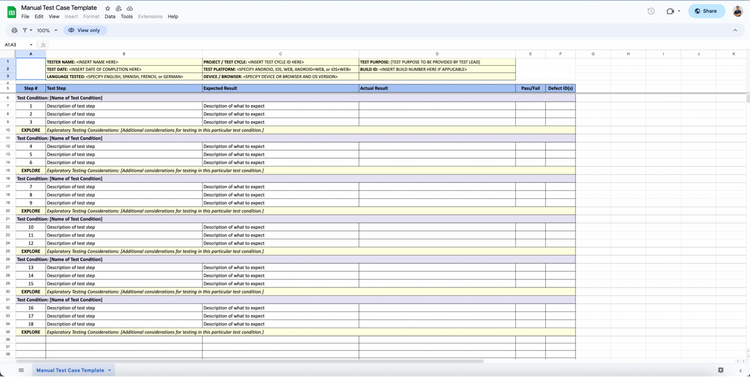Click the Actual Result header cell

437,88
